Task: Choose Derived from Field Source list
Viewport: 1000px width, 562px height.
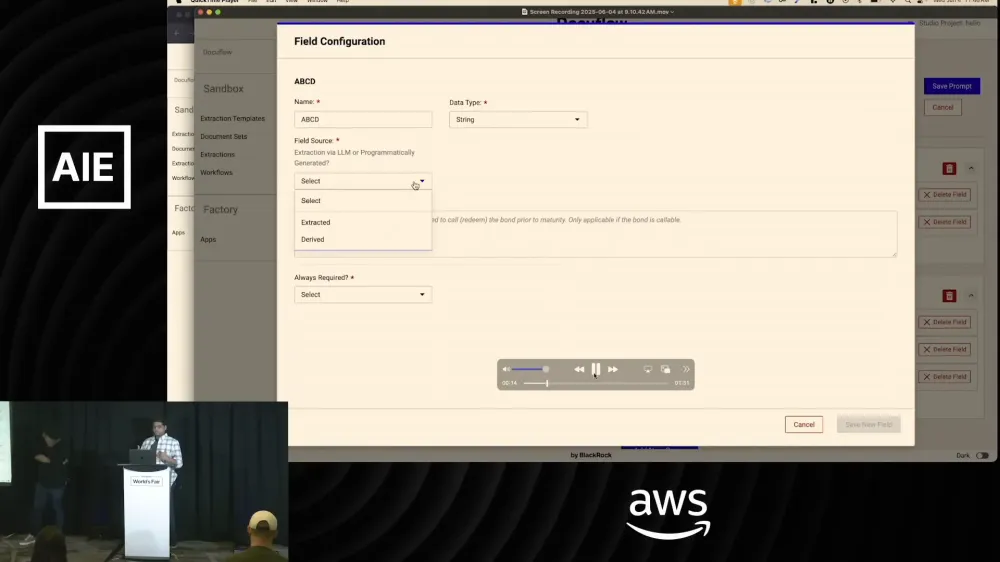Action: 312,240
